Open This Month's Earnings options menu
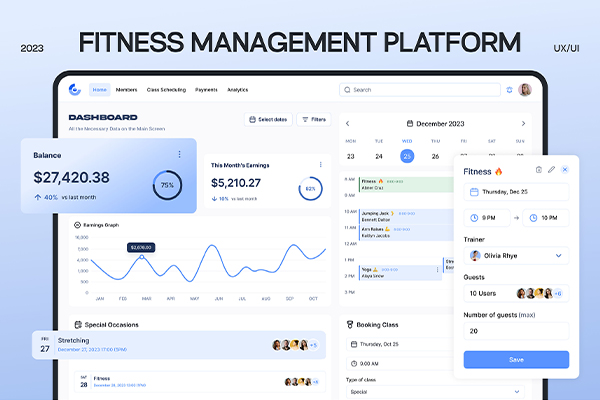 pos(321,164)
